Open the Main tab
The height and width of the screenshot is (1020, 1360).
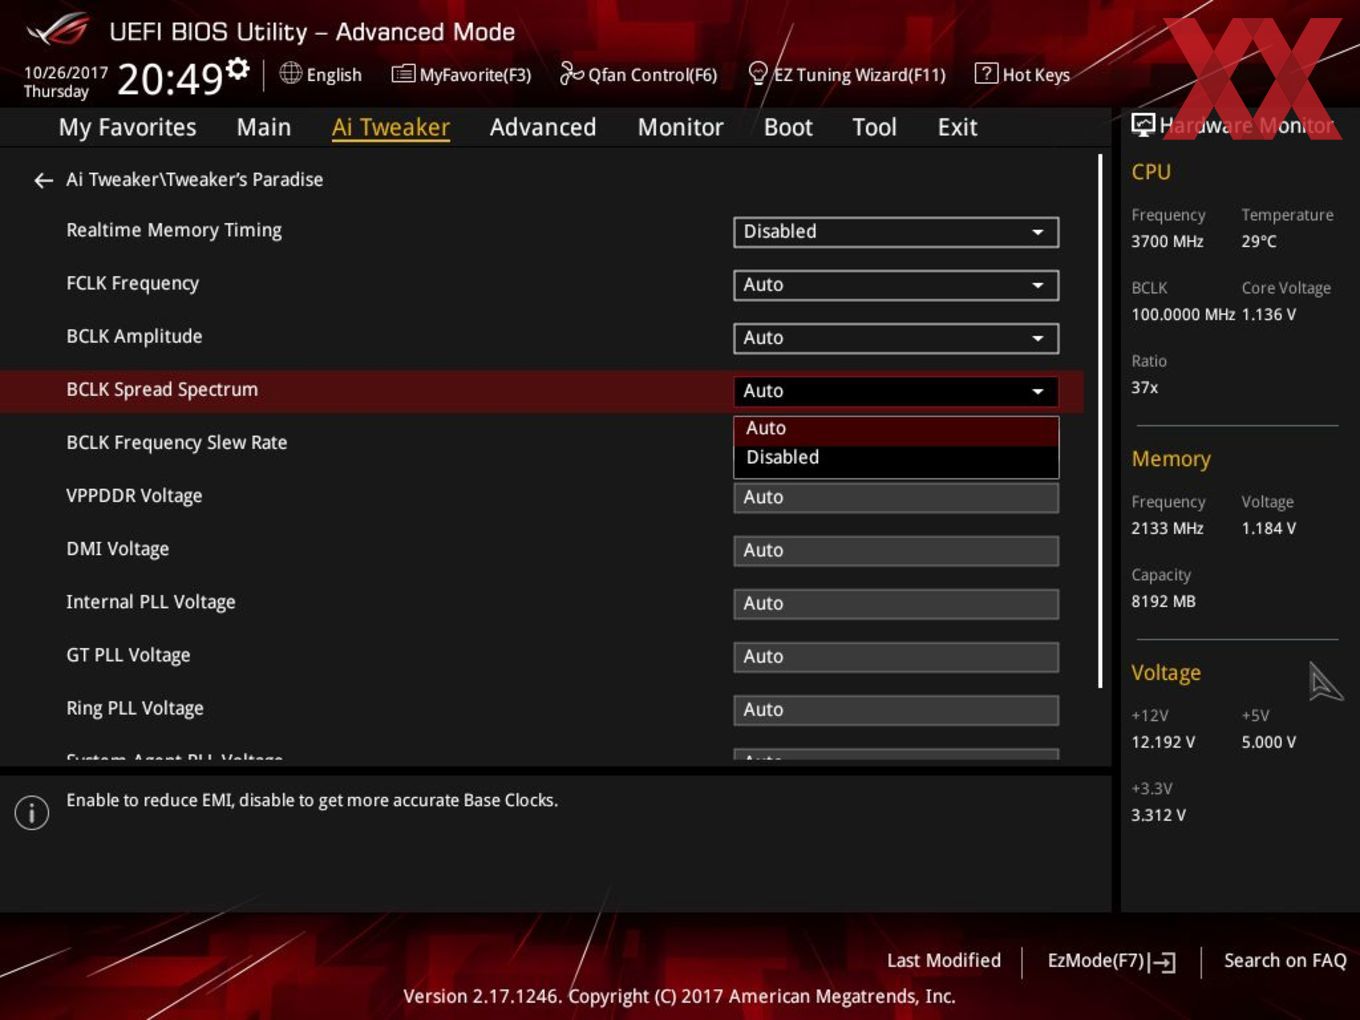click(264, 127)
